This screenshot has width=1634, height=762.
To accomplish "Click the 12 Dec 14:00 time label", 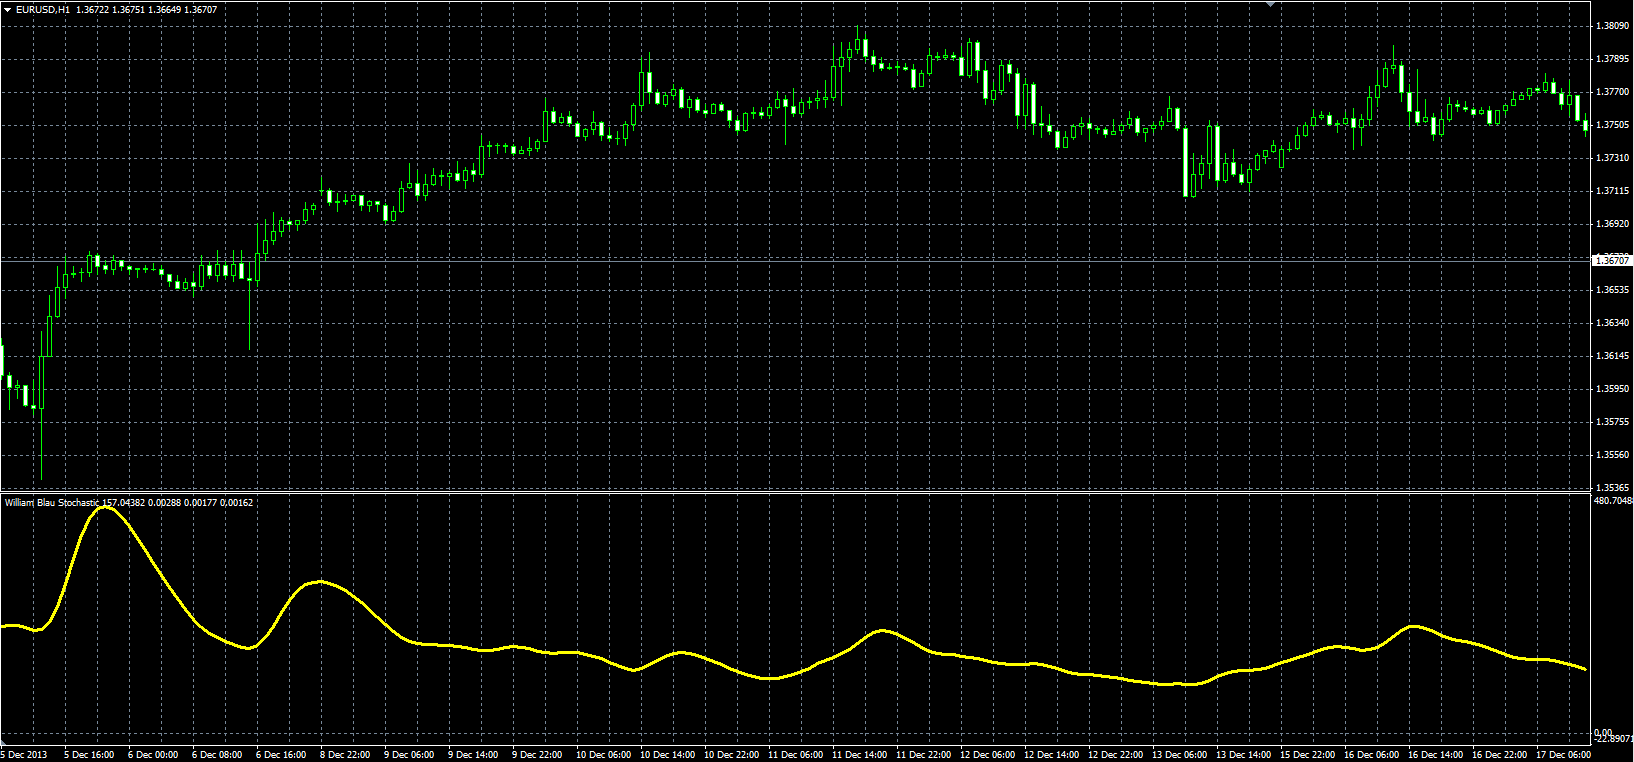I will tap(1051, 755).
